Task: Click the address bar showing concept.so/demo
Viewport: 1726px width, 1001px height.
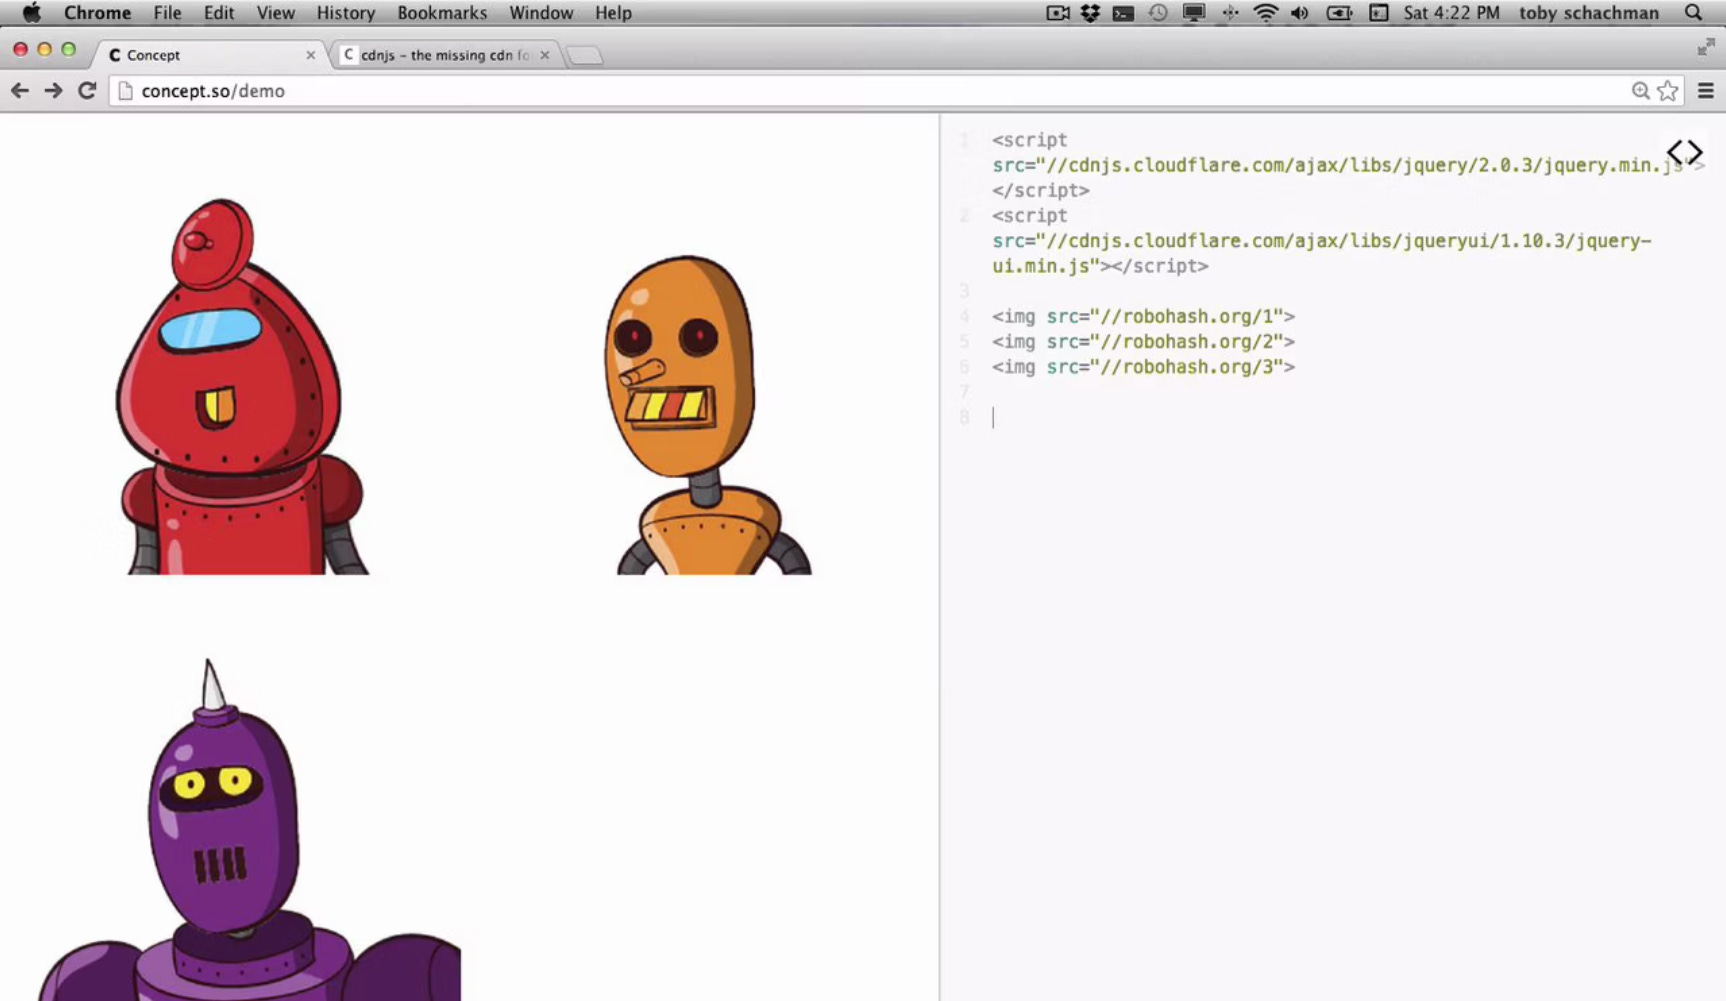Action: click(x=870, y=91)
